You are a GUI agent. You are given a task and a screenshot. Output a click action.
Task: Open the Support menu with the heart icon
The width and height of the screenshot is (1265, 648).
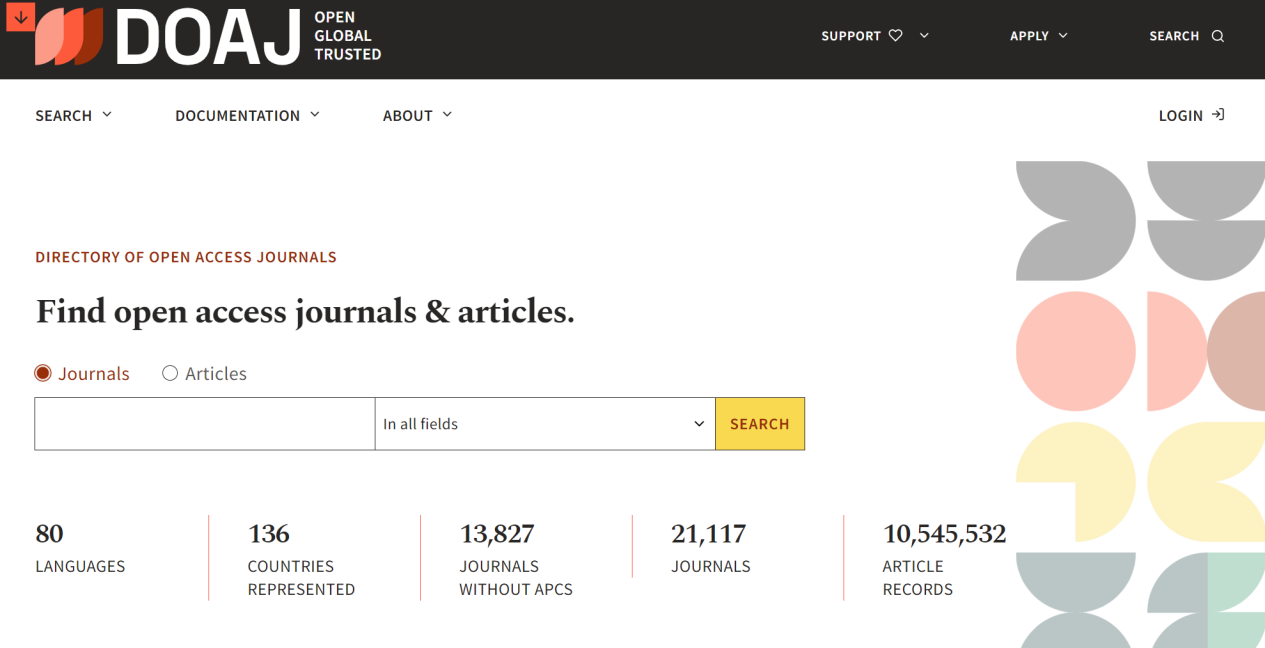coord(875,36)
